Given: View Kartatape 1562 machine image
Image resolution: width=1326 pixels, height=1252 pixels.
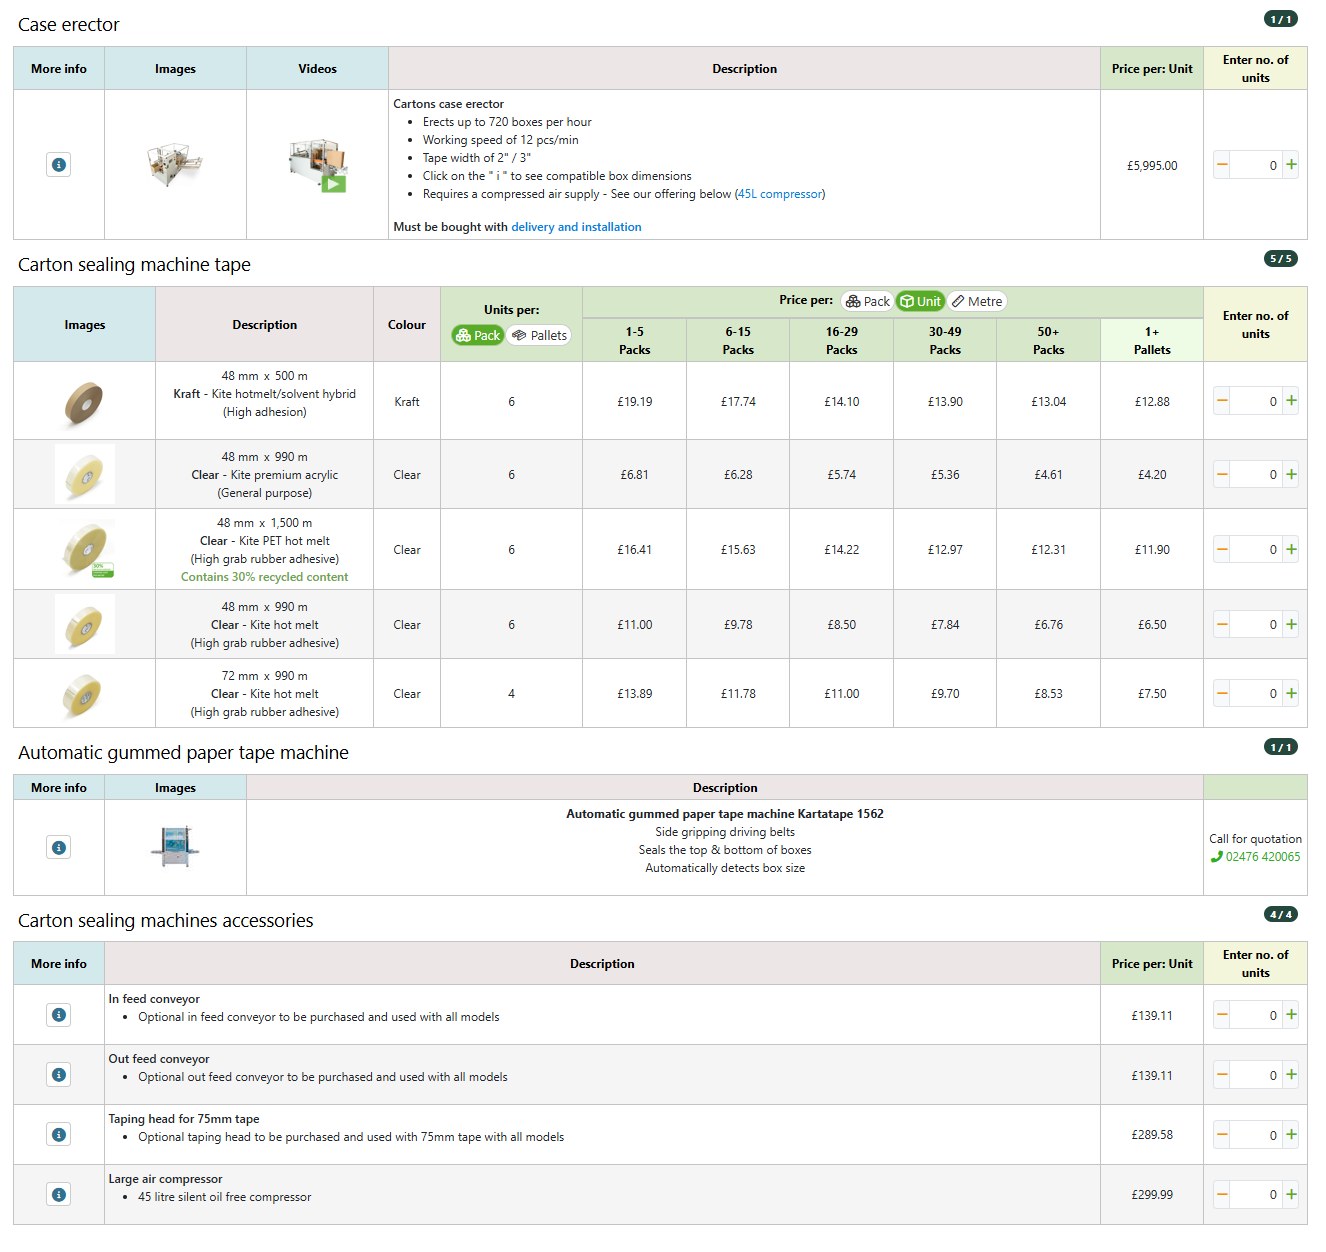Looking at the screenshot, I should coord(175,847).
